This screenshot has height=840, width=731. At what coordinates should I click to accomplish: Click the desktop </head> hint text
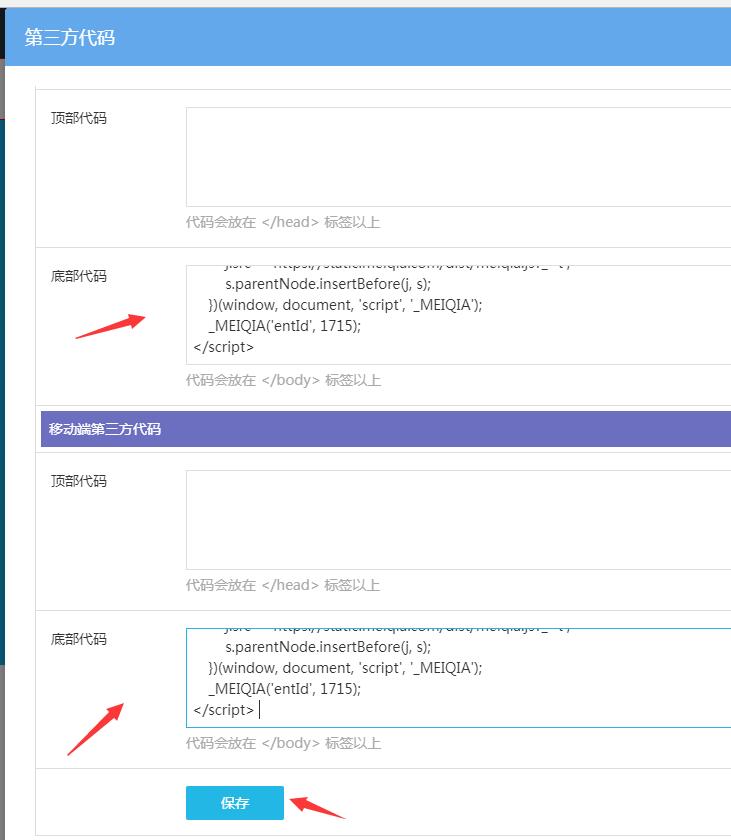tap(283, 222)
